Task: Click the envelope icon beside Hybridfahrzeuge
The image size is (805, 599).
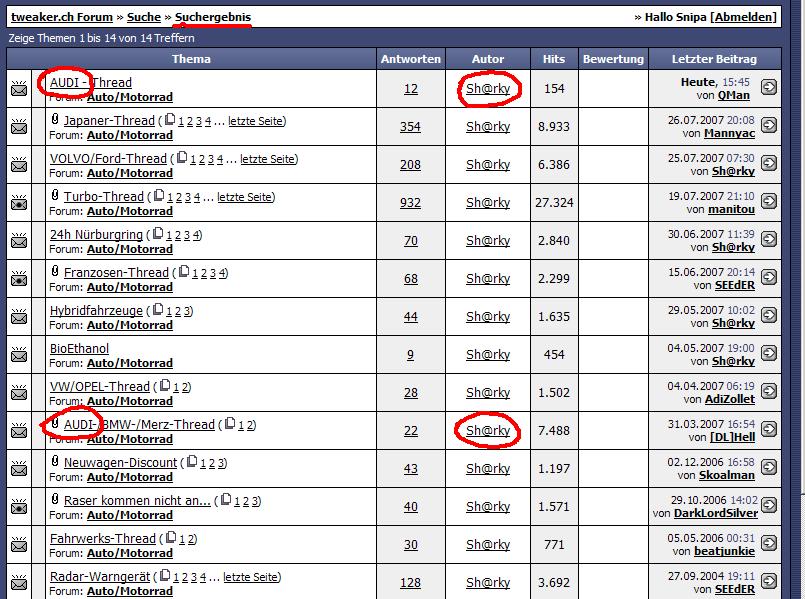Action: 19,317
